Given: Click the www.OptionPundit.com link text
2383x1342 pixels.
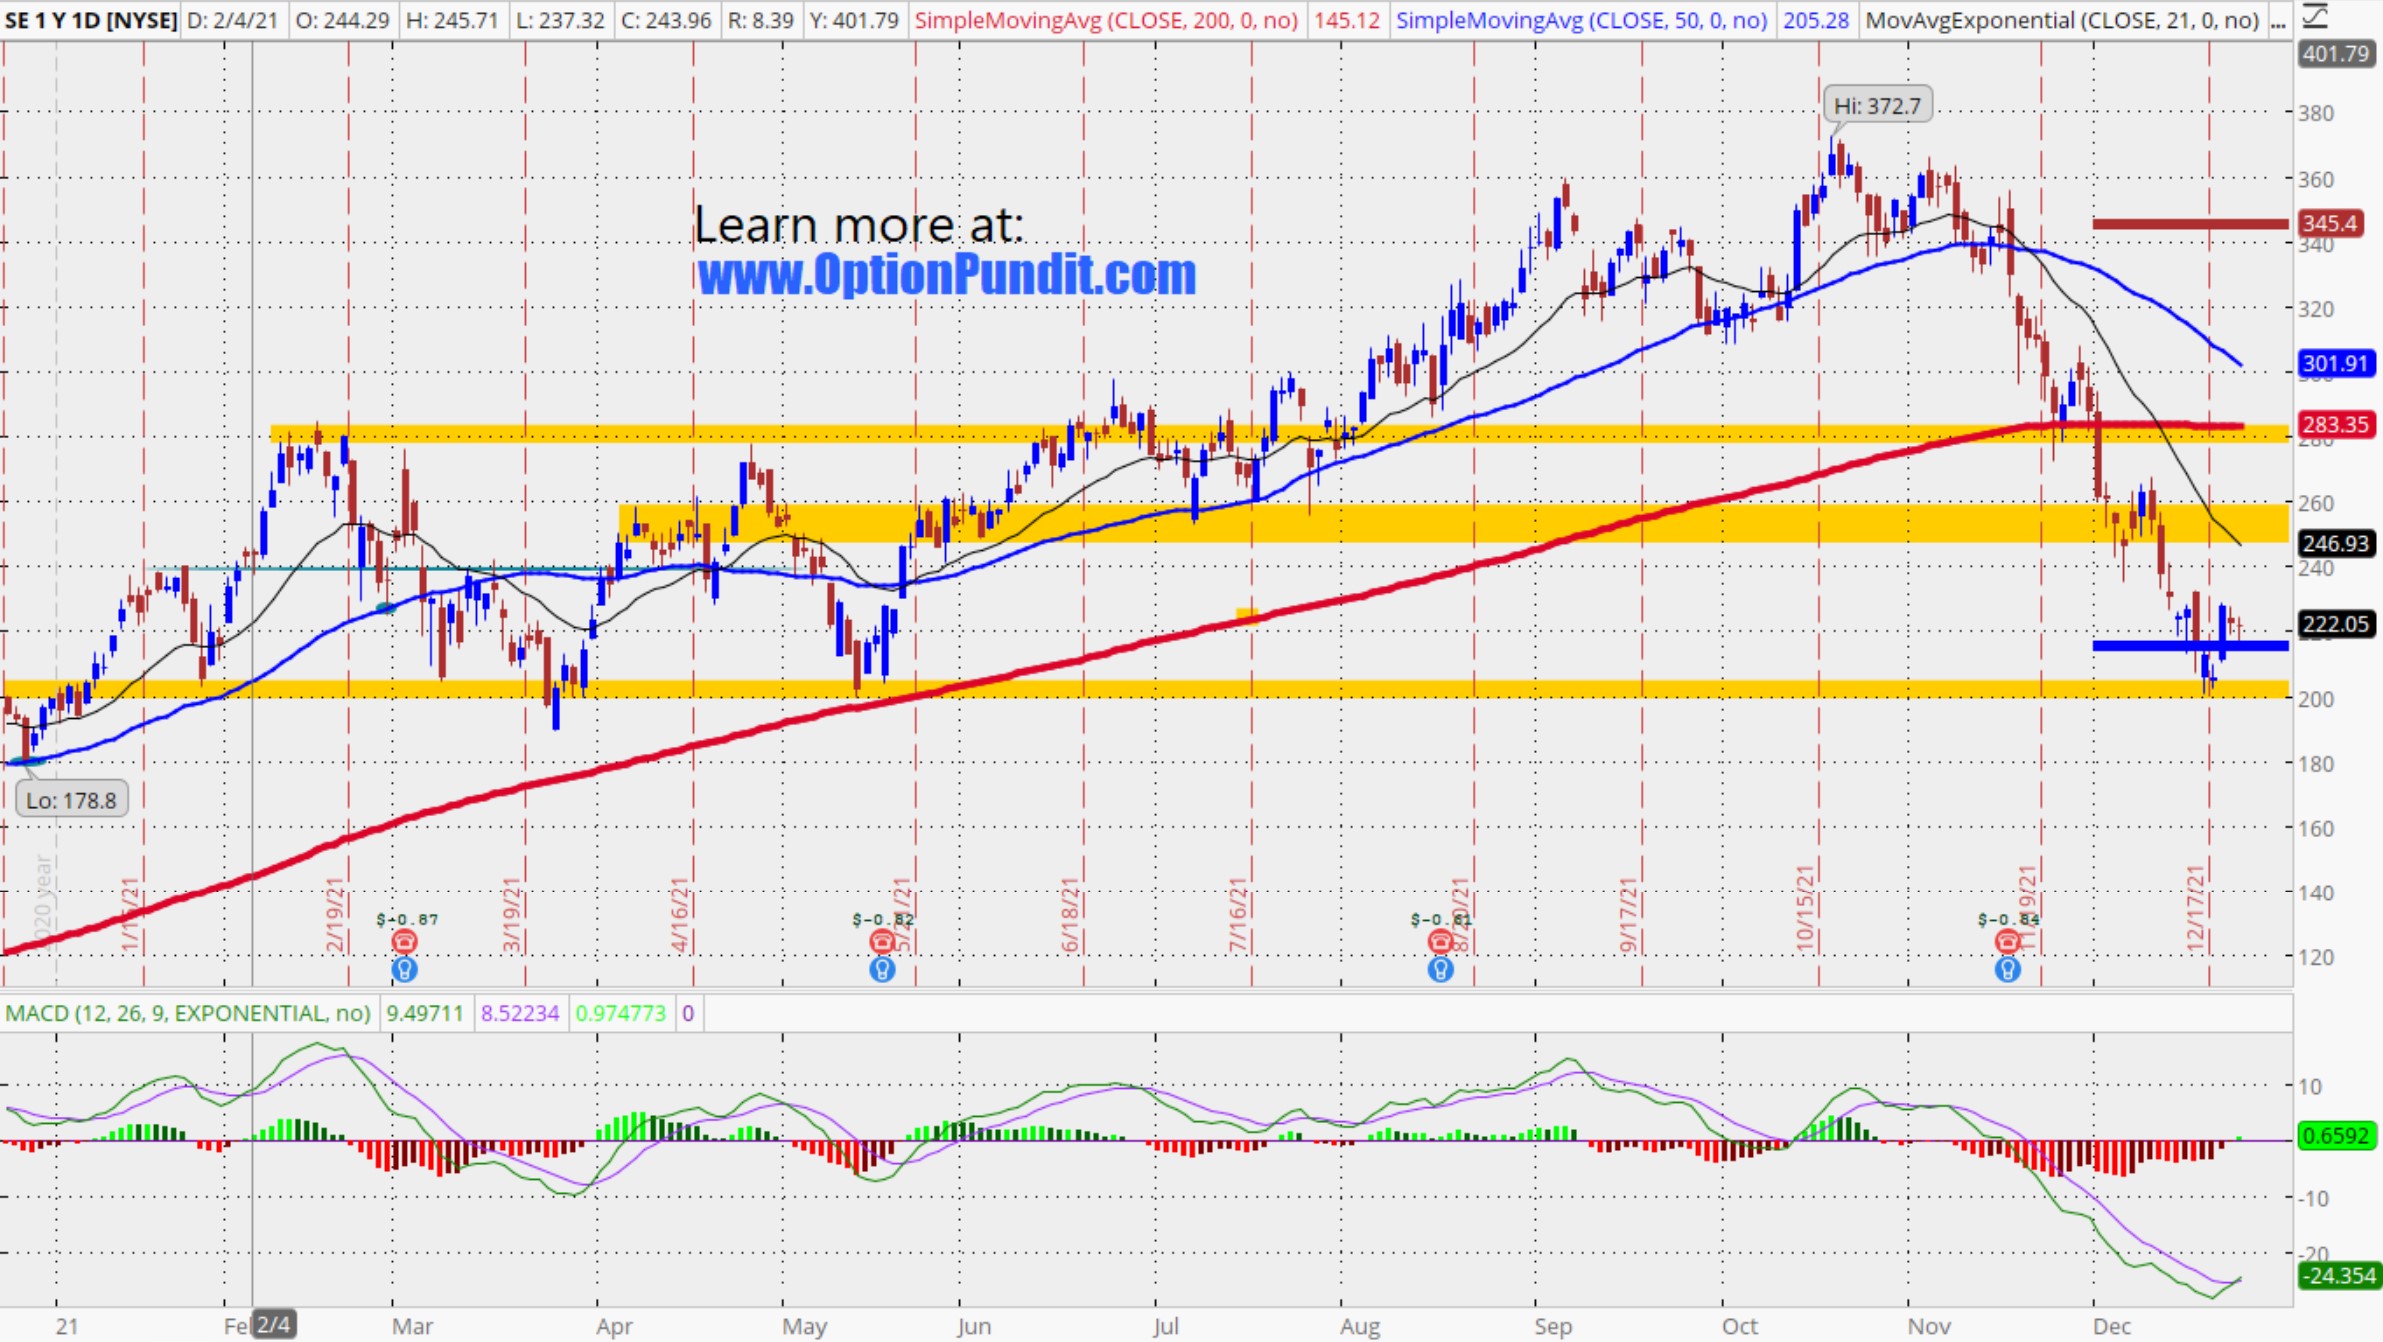Looking at the screenshot, I should pyautogui.click(x=946, y=274).
